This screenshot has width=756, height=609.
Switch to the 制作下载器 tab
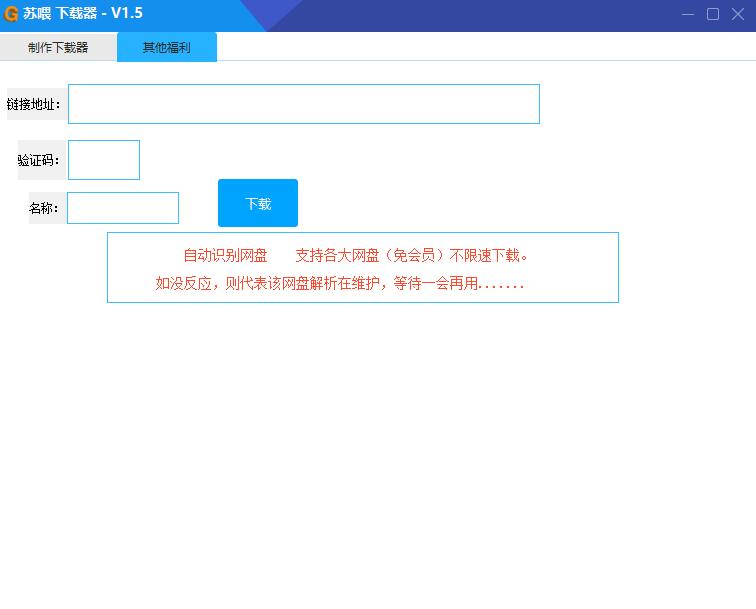pos(58,47)
